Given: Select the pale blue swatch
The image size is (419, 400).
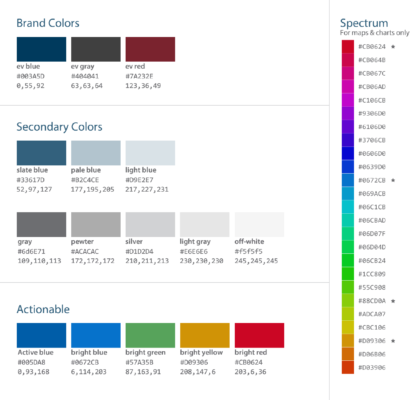Looking at the screenshot, I should 96,153.
